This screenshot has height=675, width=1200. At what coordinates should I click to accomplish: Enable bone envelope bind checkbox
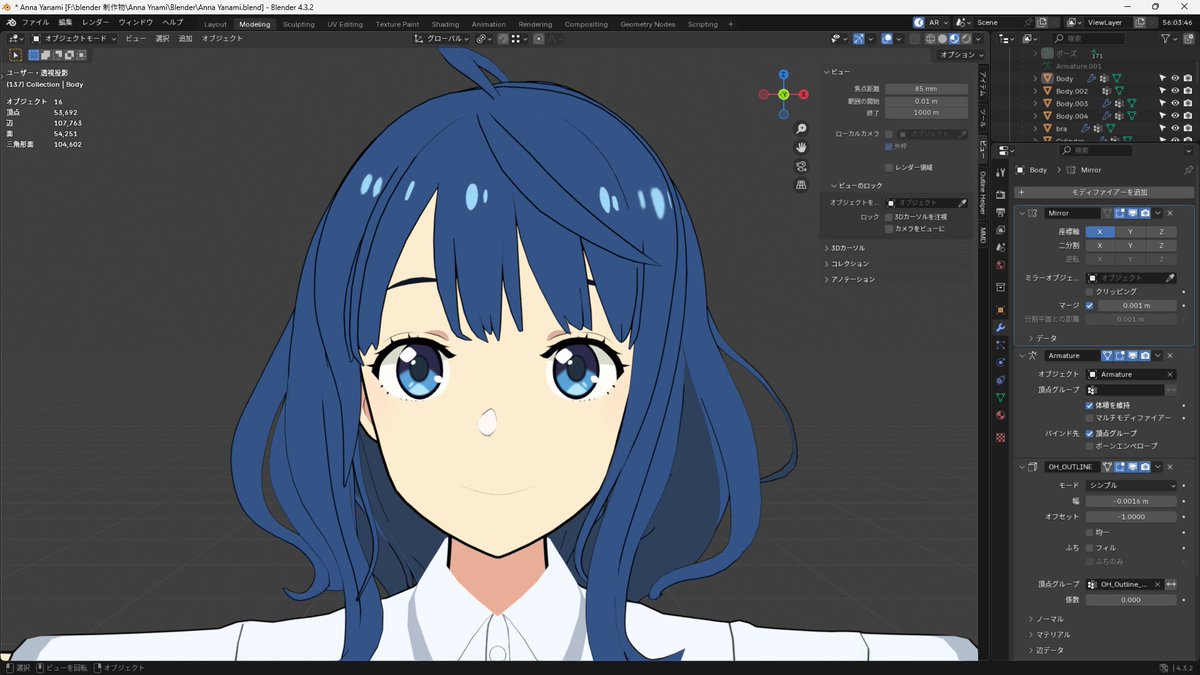[1089, 445]
